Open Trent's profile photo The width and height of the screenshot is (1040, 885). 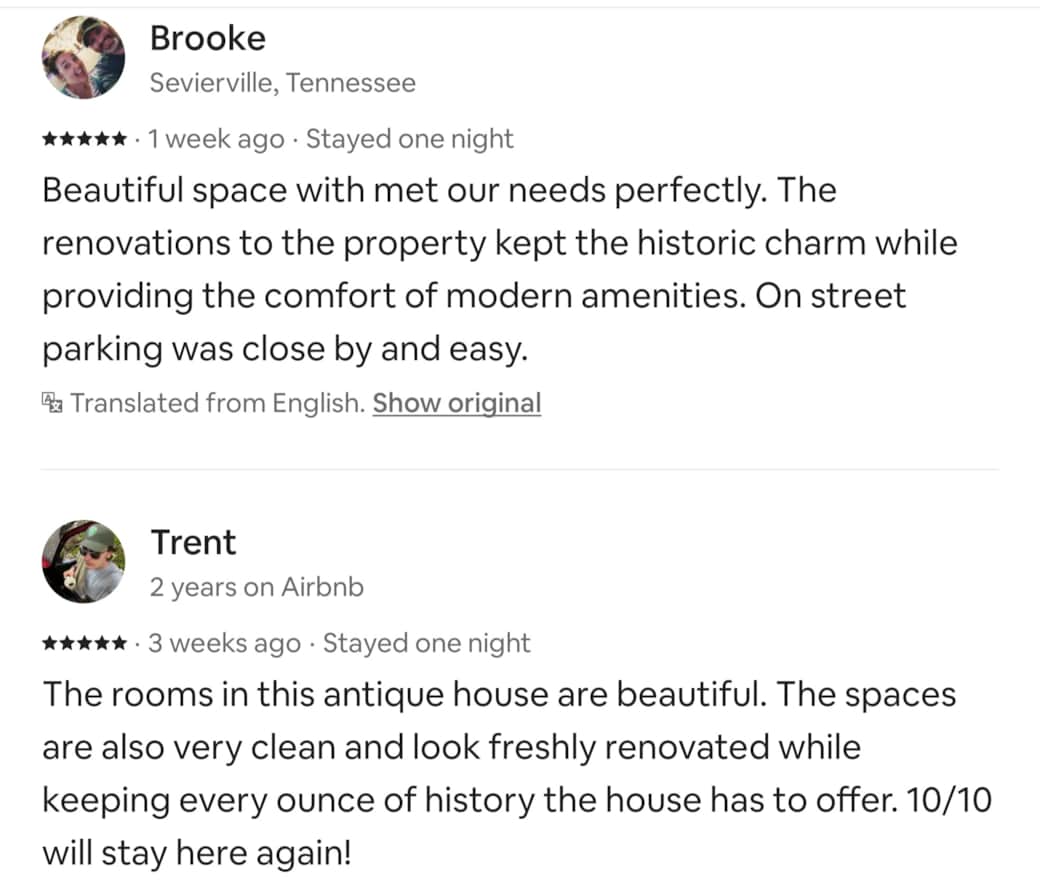pos(84,561)
